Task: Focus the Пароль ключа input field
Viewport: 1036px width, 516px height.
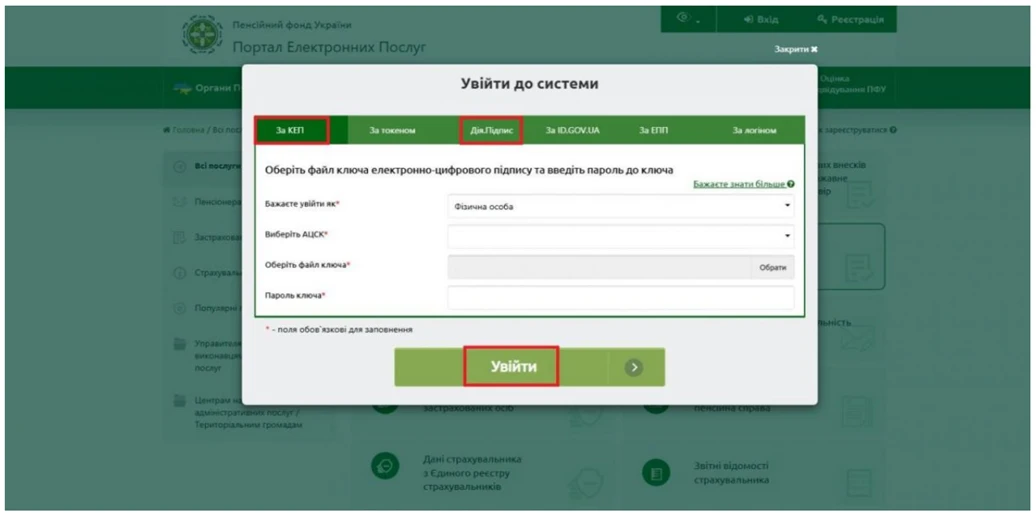Action: [x=621, y=297]
